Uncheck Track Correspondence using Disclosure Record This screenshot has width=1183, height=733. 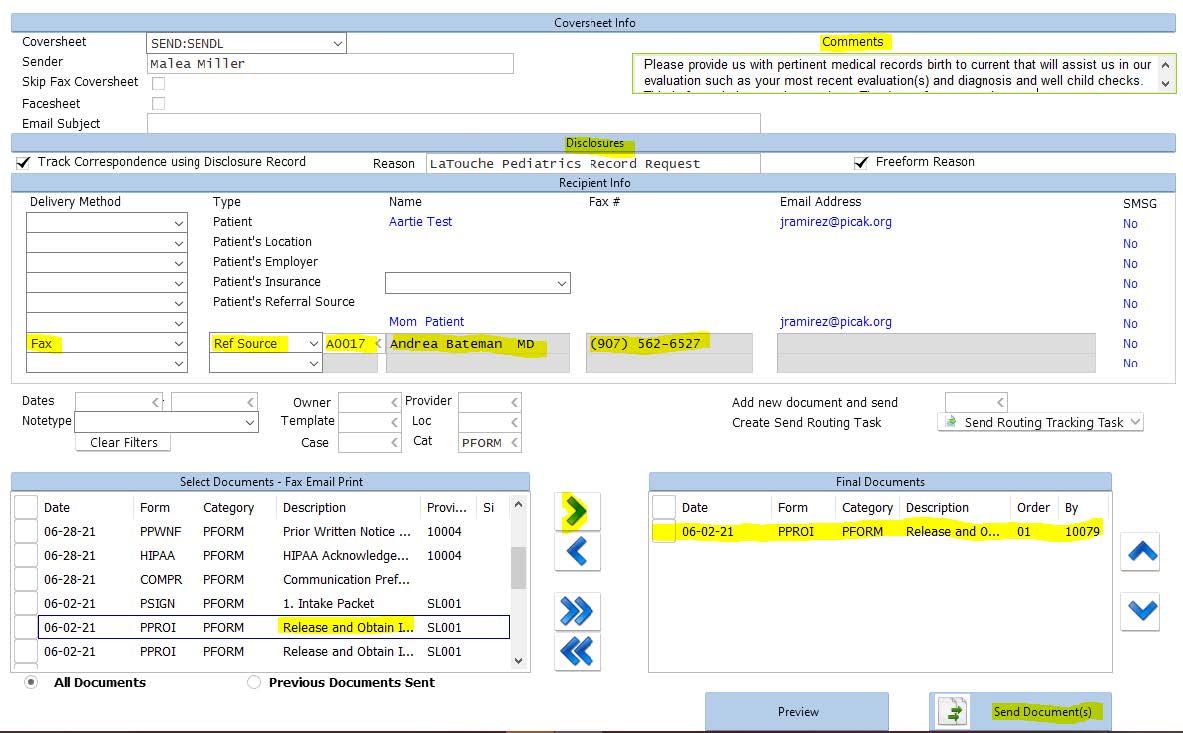(x=23, y=162)
